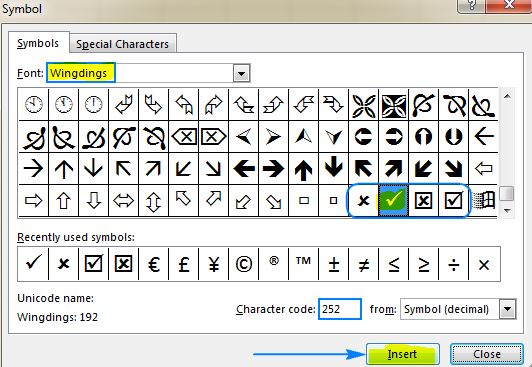Pick the small hollow square symbol
The width and height of the screenshot is (532, 367).
click(x=334, y=200)
